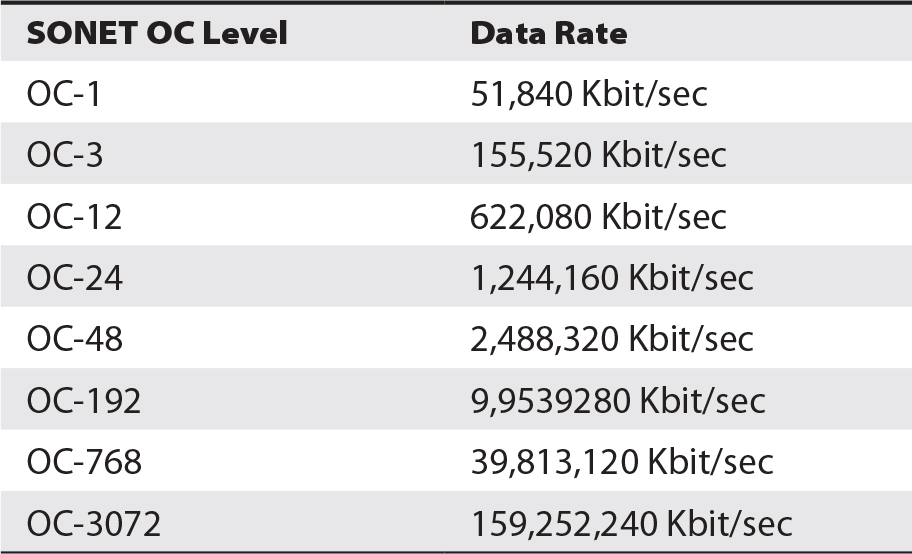Click the Data Rate column header
The image size is (912, 554).
548,33
